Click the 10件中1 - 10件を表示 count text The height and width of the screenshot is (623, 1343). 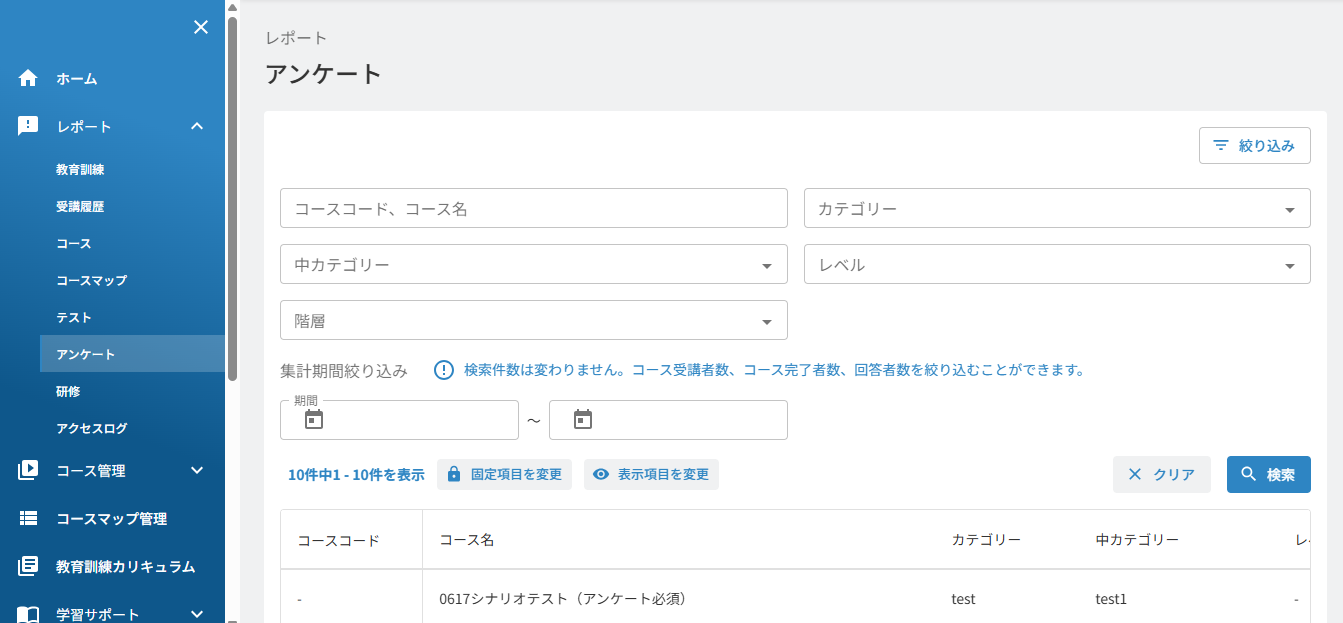356,475
